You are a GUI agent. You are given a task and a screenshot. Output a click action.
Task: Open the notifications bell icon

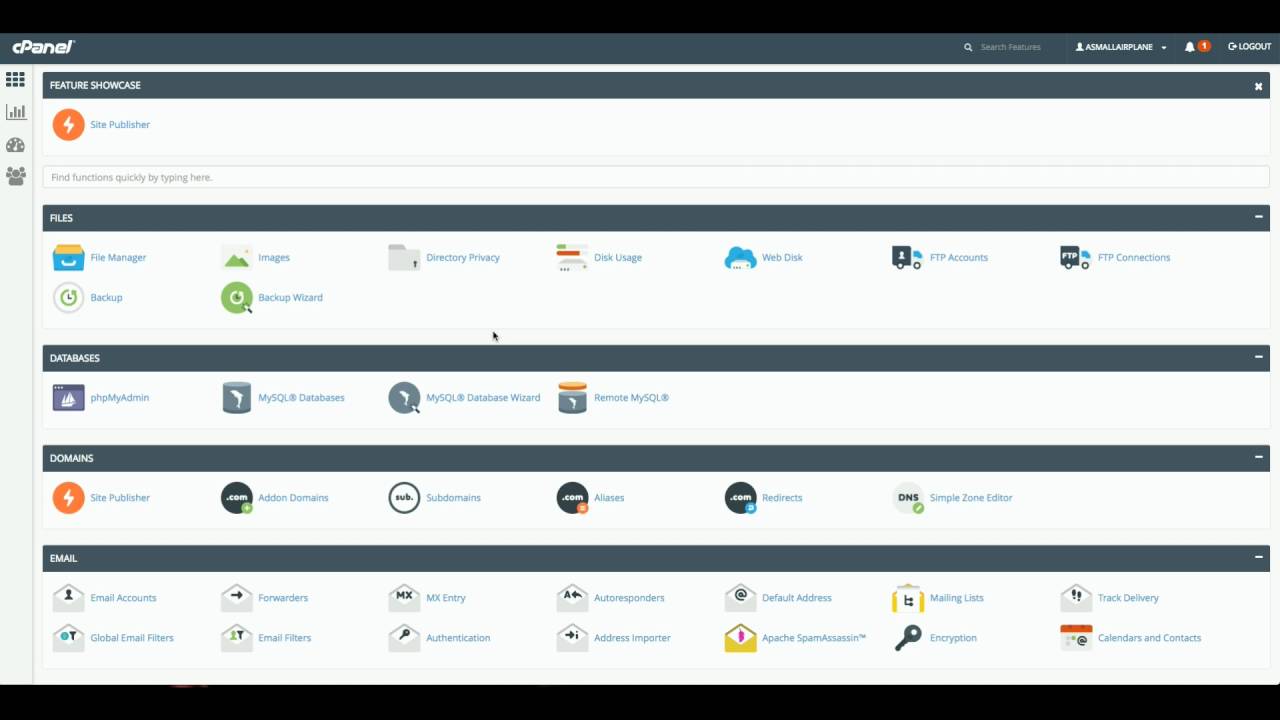1190,47
